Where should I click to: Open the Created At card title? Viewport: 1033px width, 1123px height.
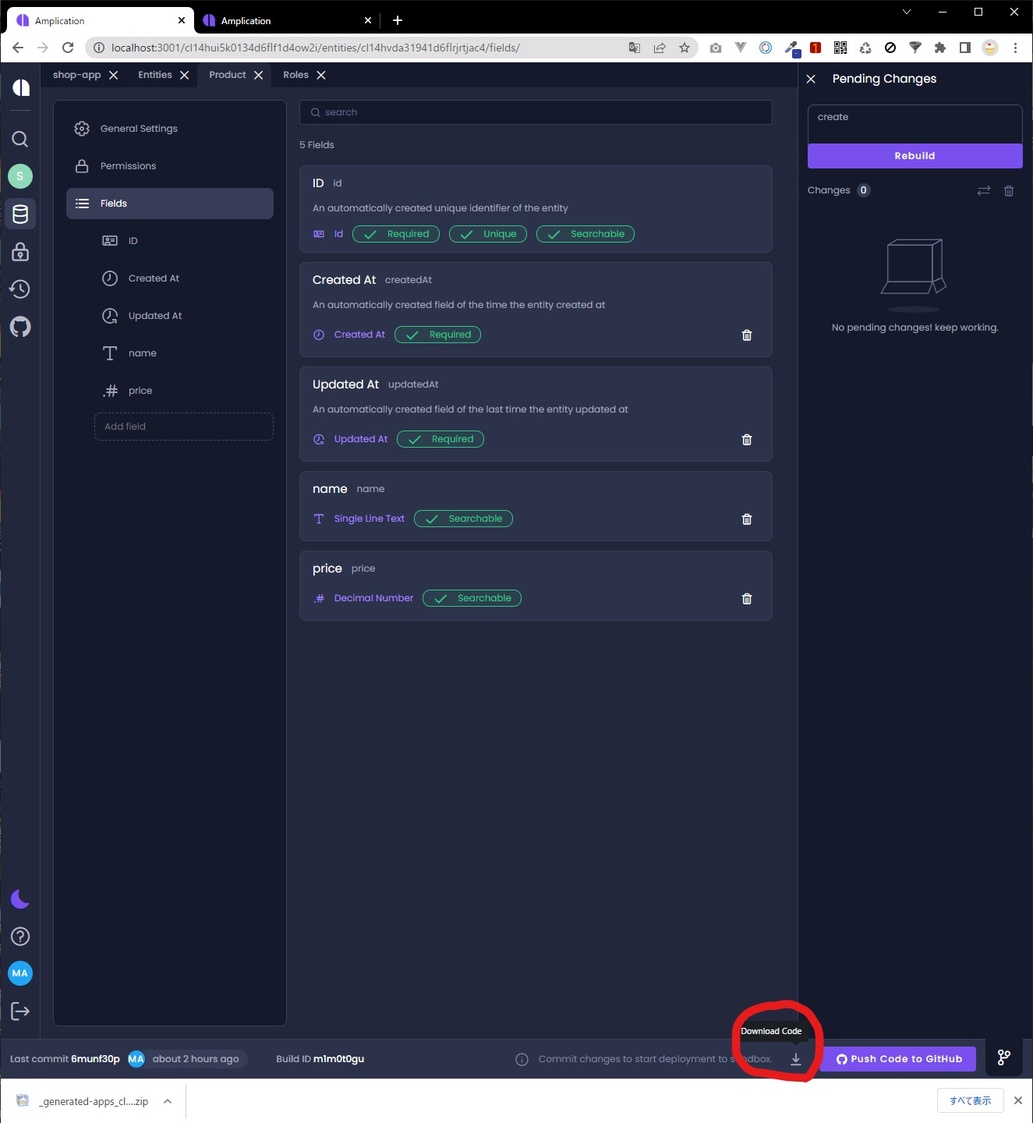click(x=344, y=280)
